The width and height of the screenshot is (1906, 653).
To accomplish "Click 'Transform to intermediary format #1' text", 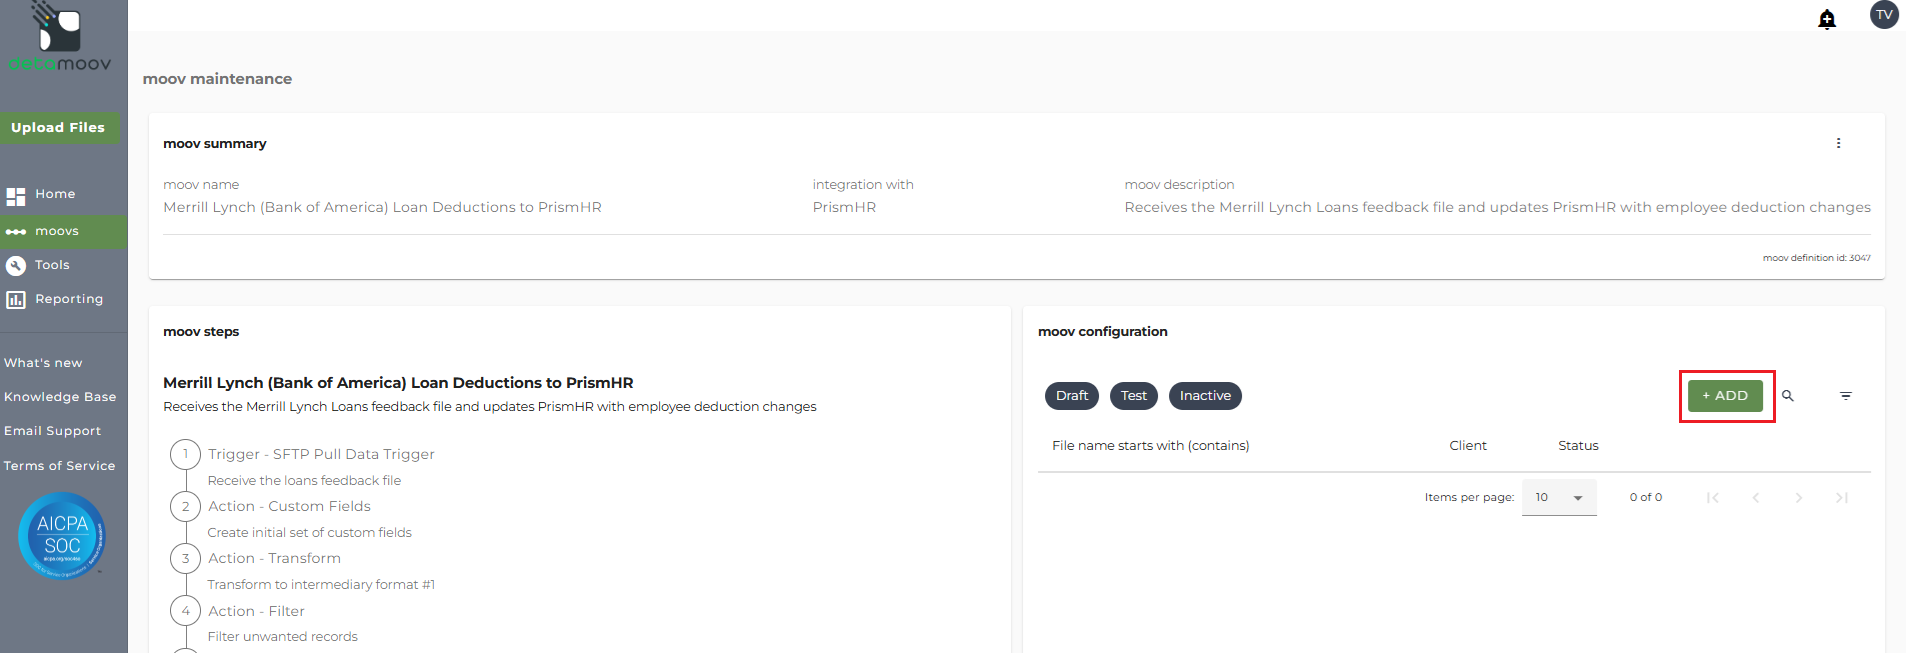I will click(x=321, y=585).
